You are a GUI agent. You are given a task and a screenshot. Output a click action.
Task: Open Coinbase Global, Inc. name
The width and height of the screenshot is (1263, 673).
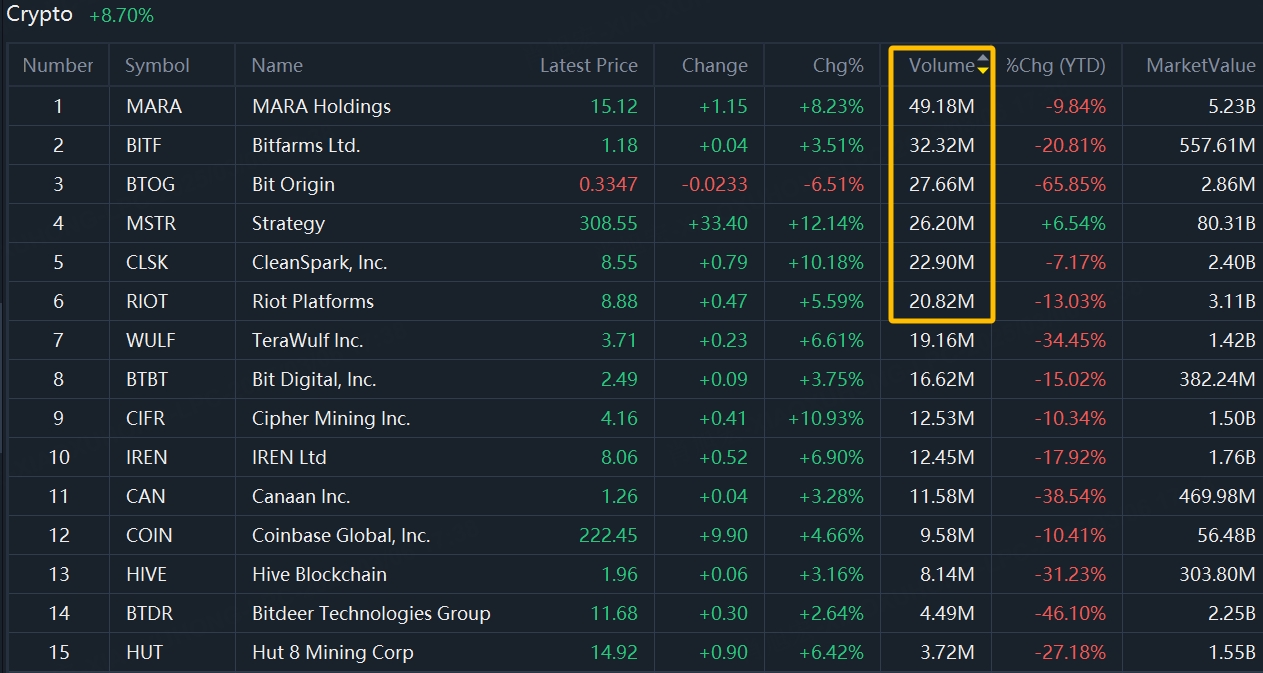341,535
